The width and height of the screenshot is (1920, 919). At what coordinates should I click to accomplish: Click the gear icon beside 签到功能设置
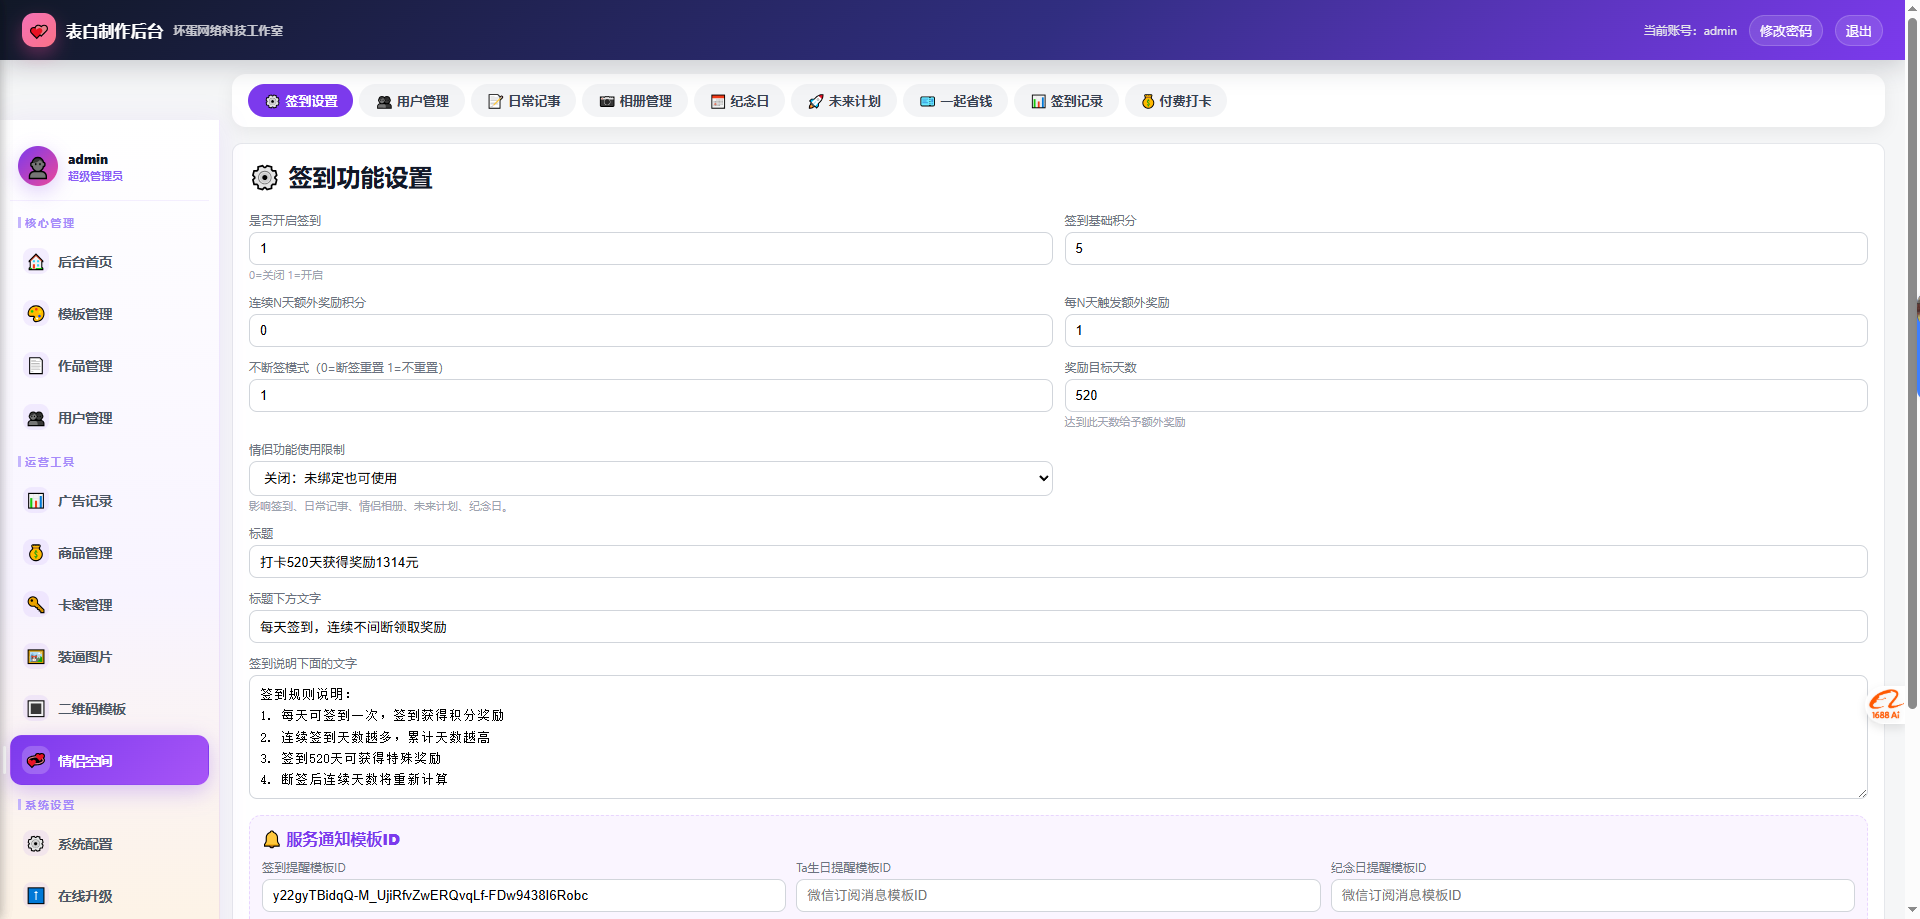(264, 178)
